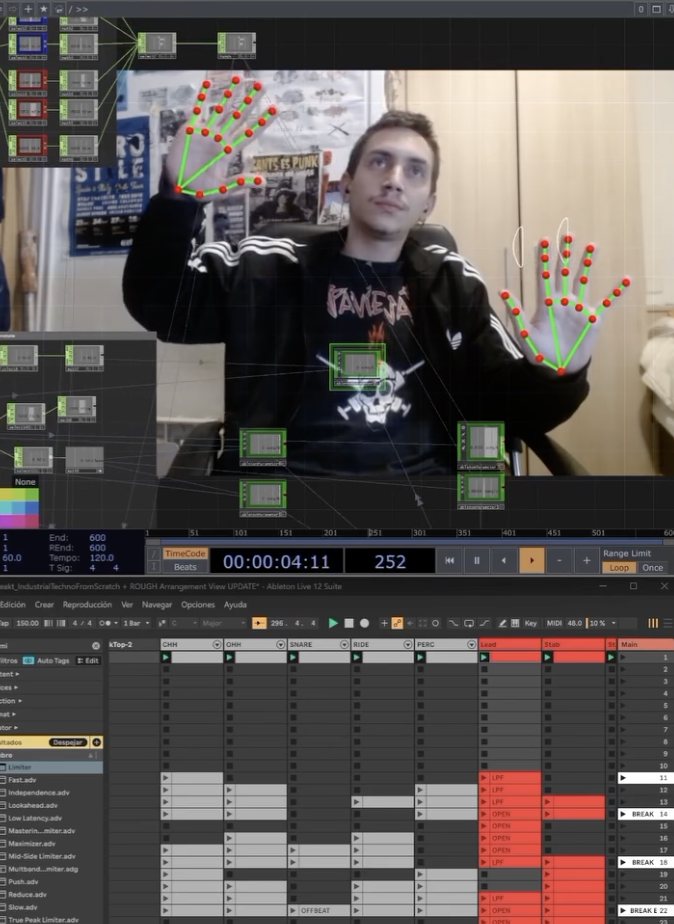Jump to start of TouchDesigner timeline
This screenshot has height=924, width=674.
[450, 561]
